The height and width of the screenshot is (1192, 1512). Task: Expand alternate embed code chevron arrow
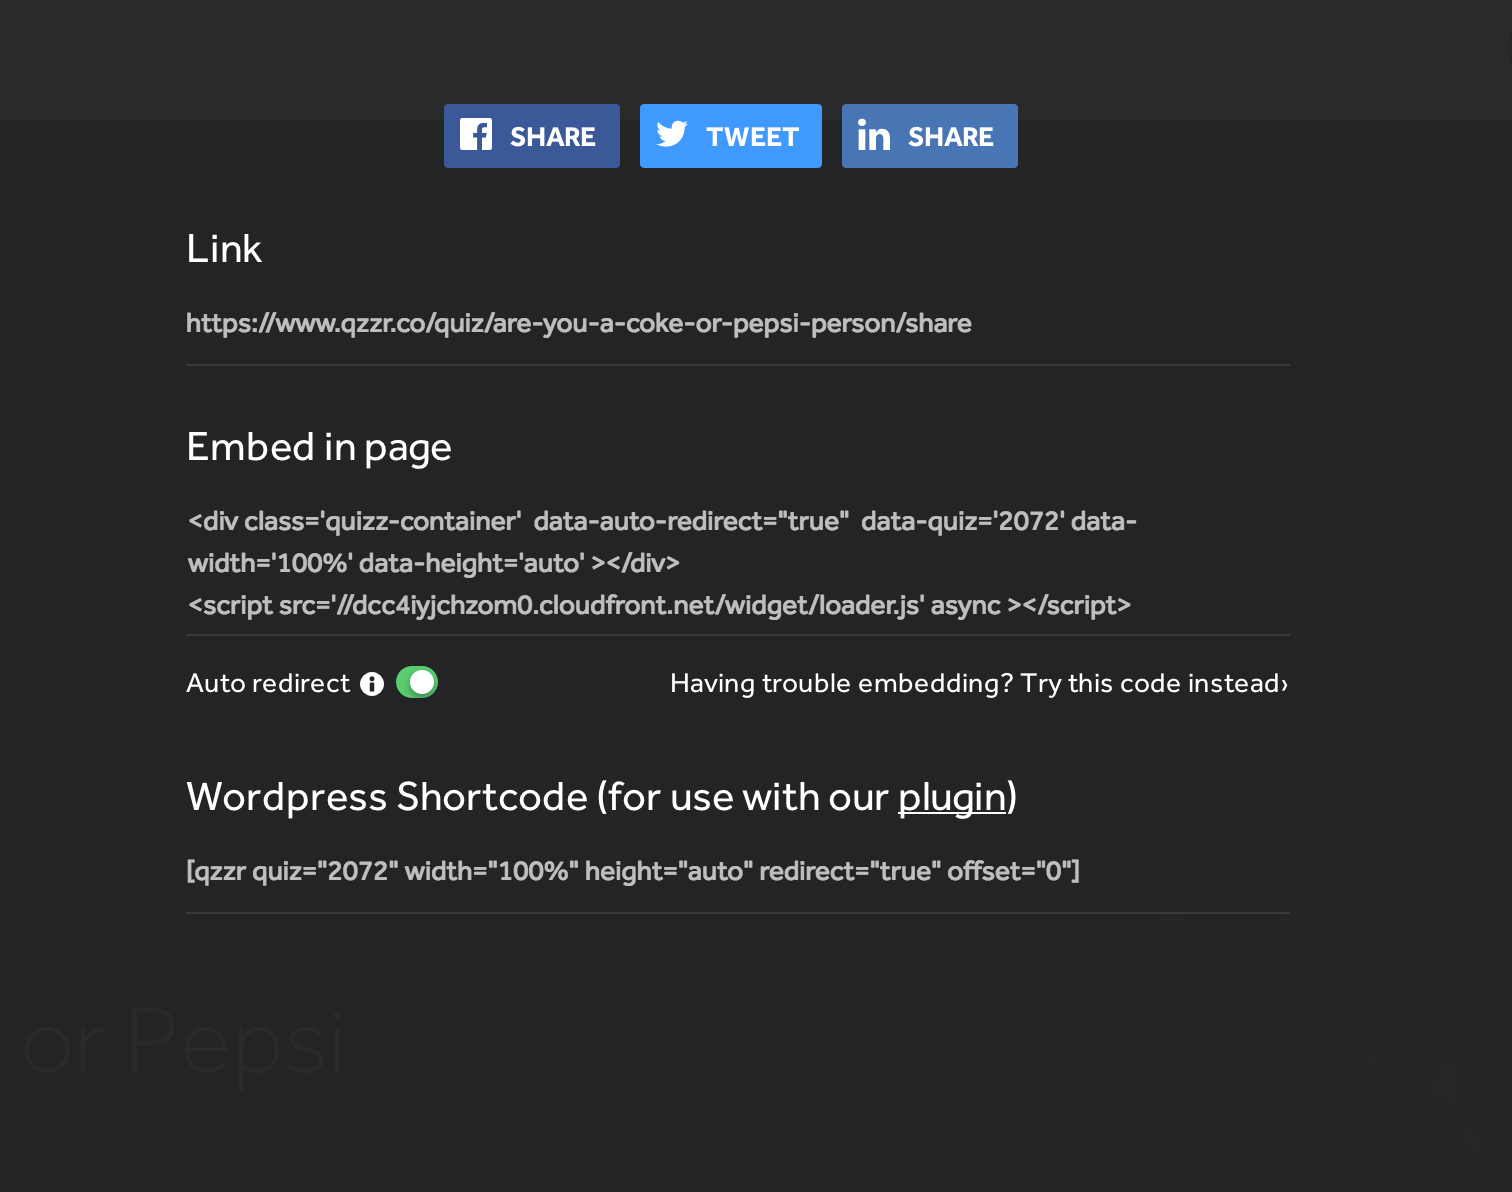pyautogui.click(x=1284, y=684)
